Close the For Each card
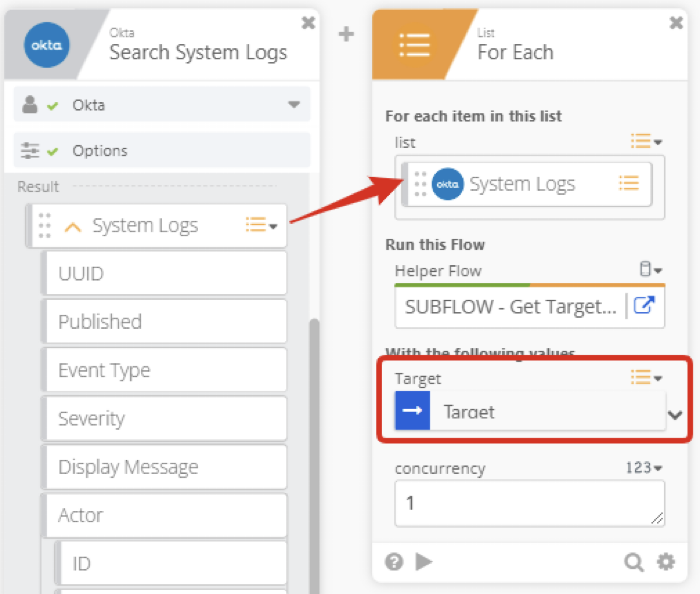This screenshot has height=594, width=700. (676, 22)
